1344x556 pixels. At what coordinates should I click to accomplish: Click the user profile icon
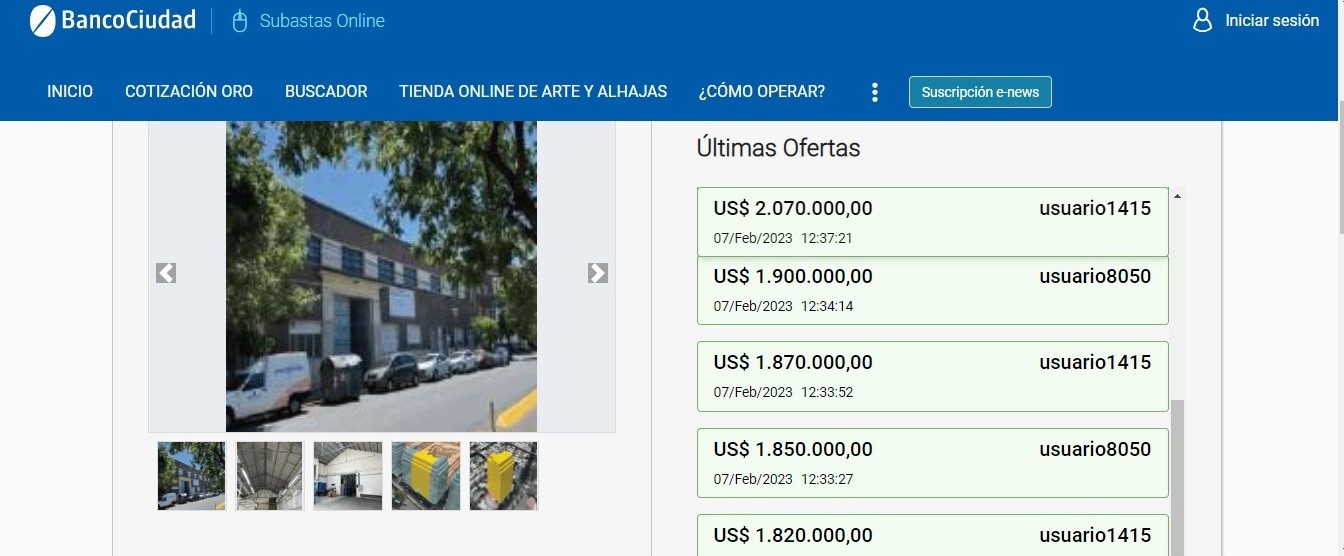tap(1203, 20)
